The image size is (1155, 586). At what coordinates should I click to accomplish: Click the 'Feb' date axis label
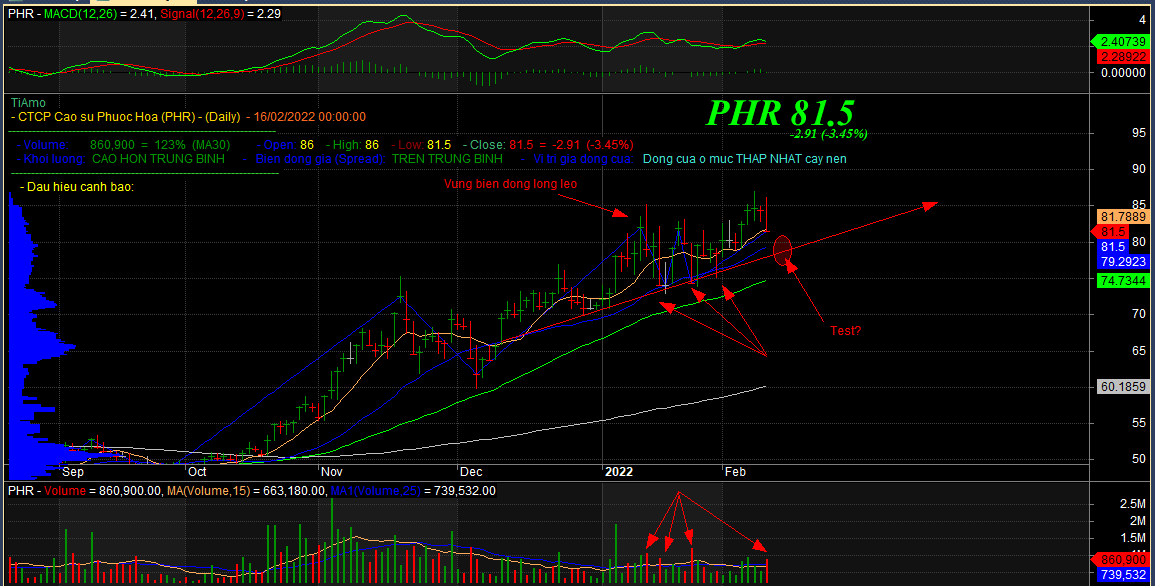pyautogui.click(x=735, y=472)
